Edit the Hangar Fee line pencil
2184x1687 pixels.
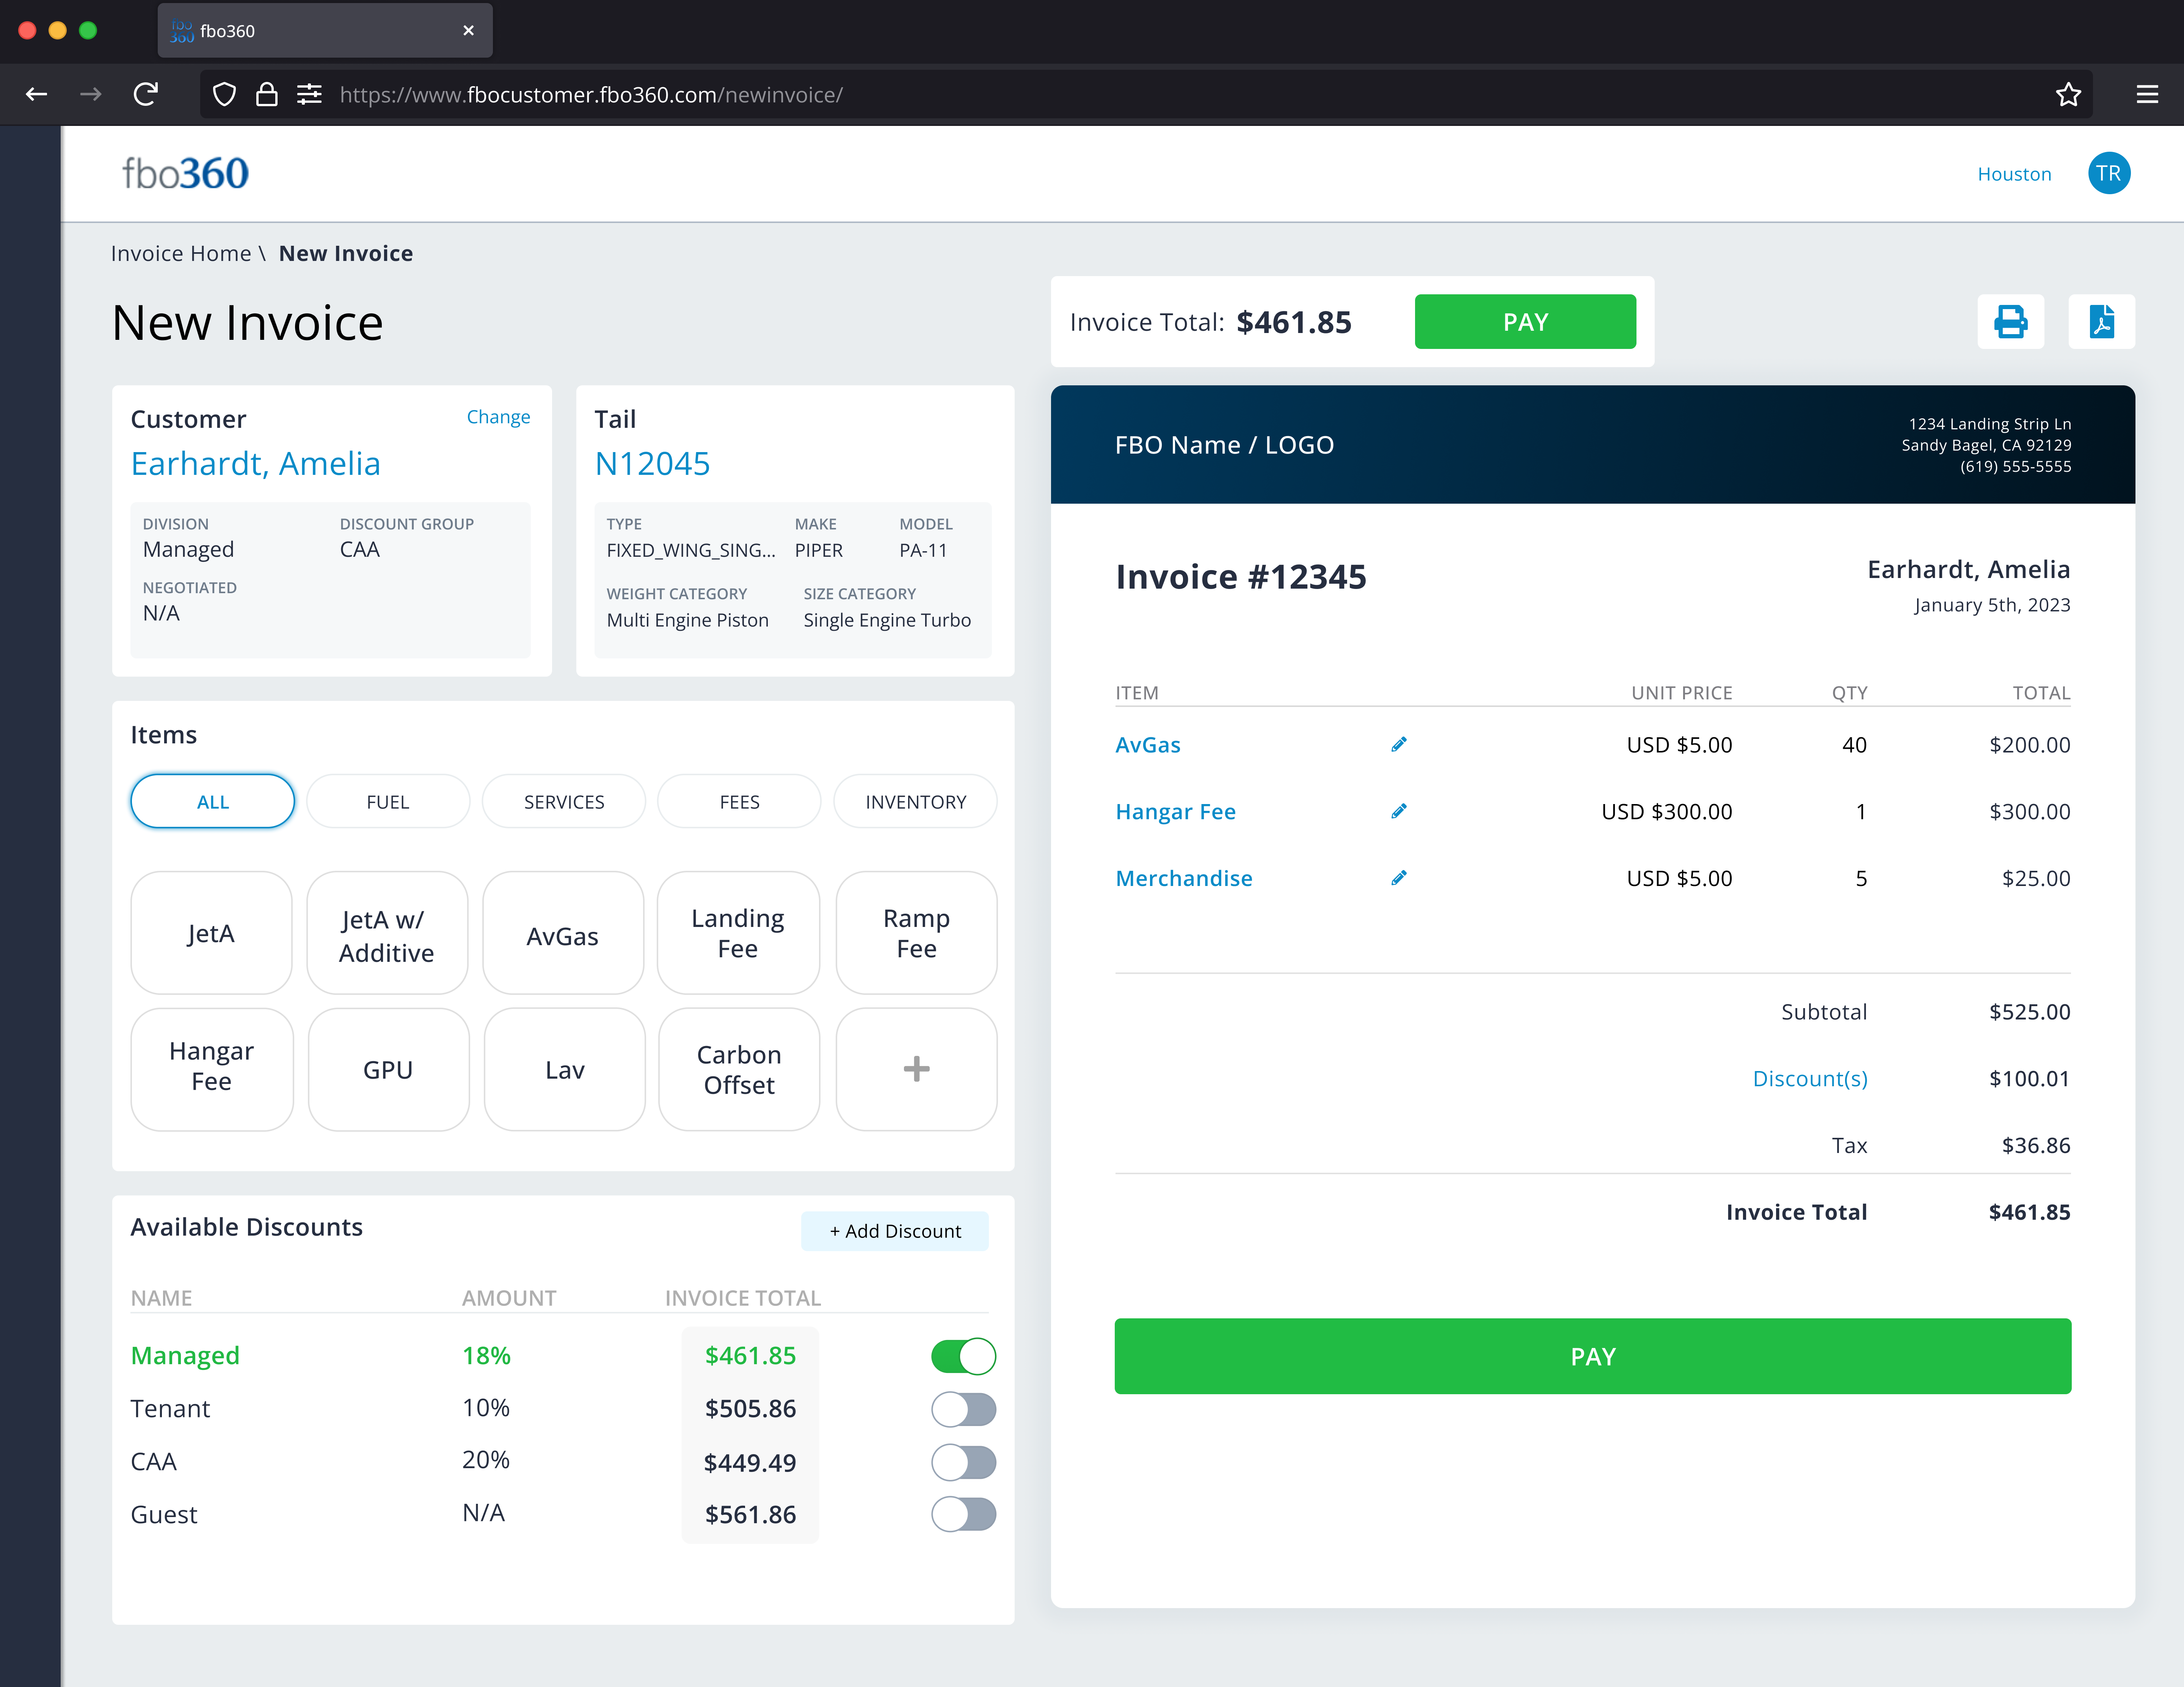click(1399, 811)
